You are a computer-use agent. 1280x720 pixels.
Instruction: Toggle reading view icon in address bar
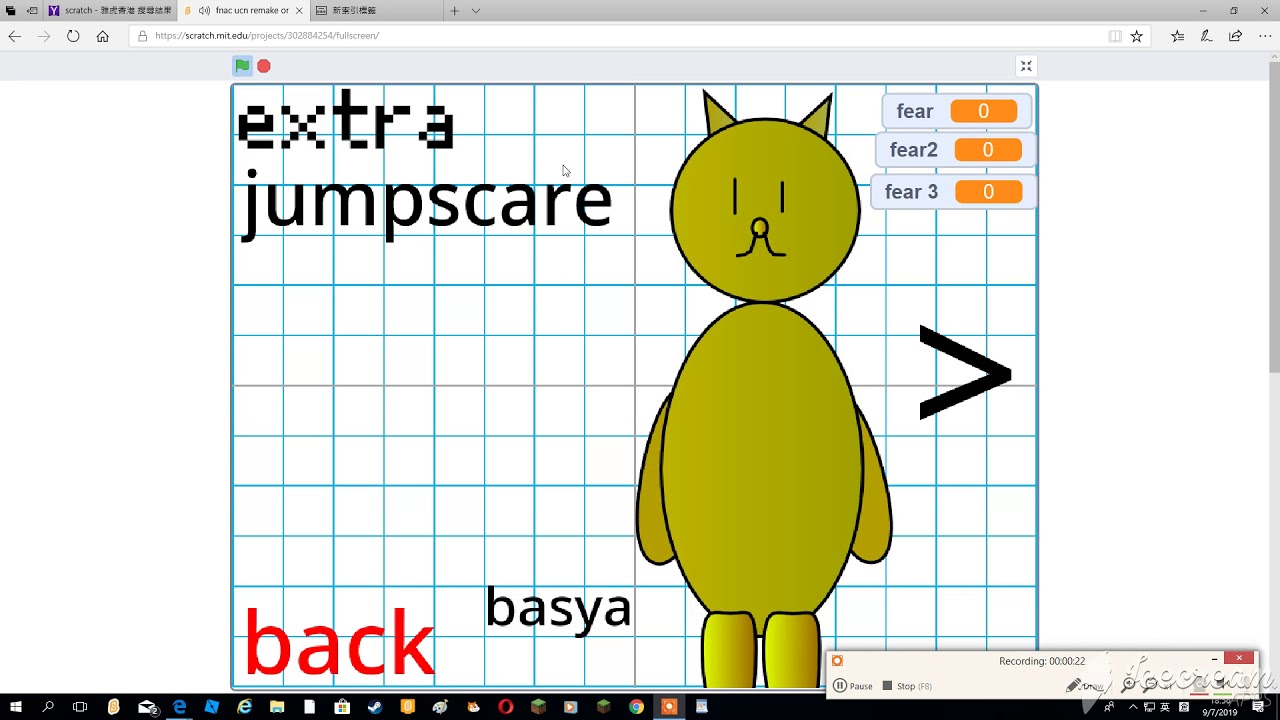(x=1115, y=36)
